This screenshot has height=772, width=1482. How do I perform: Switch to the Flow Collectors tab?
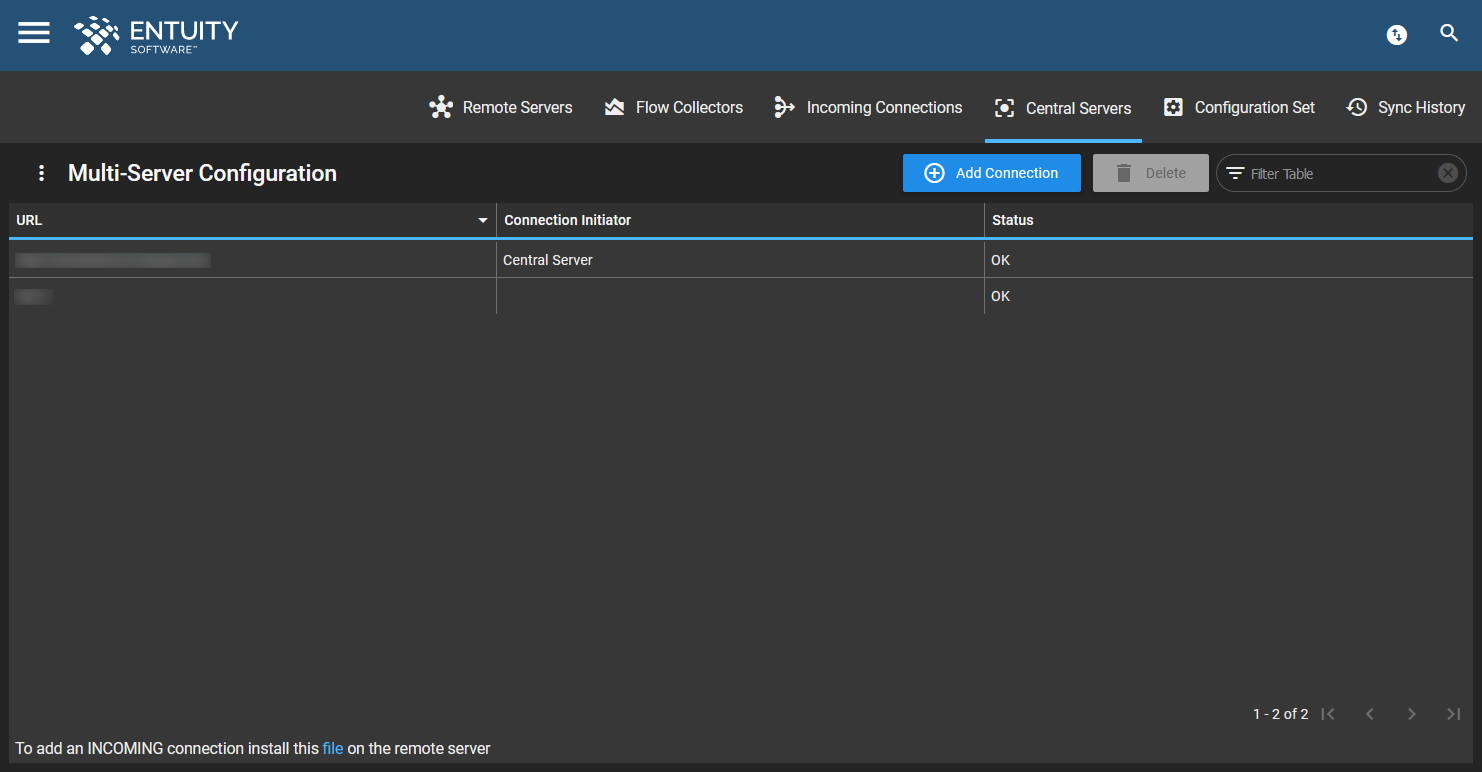673,107
